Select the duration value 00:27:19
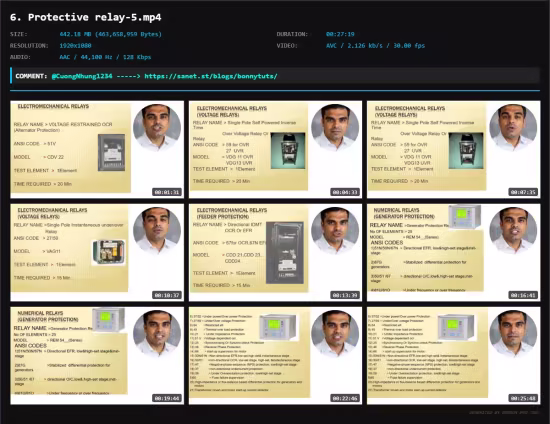 tap(340, 34)
